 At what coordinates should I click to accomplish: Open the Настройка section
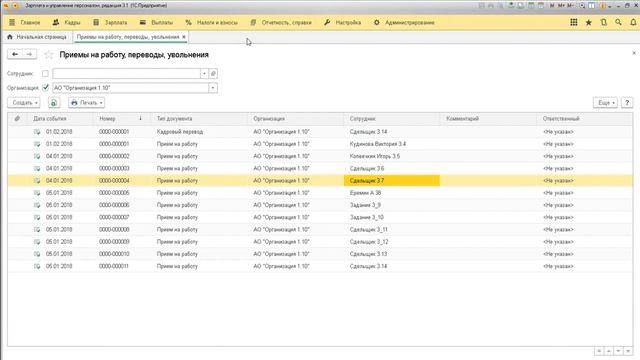pos(342,22)
